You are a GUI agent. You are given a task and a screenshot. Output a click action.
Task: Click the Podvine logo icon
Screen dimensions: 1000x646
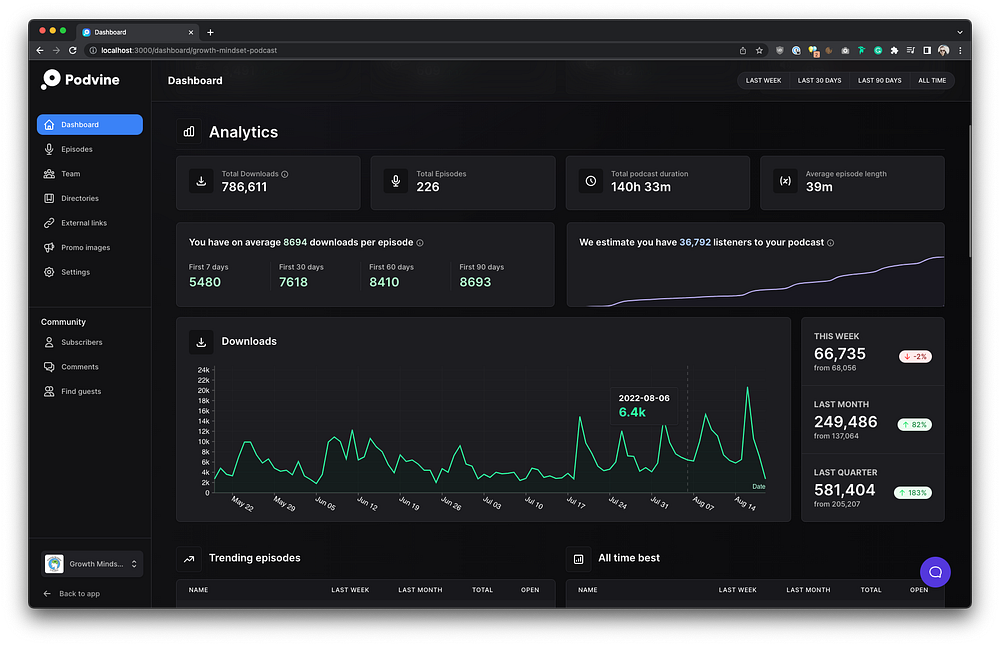[x=50, y=80]
